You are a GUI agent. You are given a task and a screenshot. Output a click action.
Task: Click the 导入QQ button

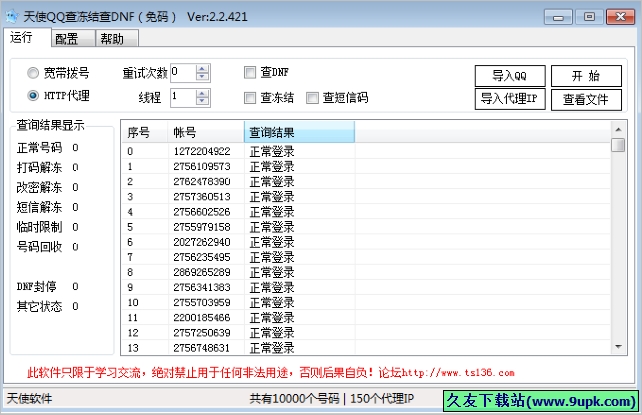(x=510, y=76)
